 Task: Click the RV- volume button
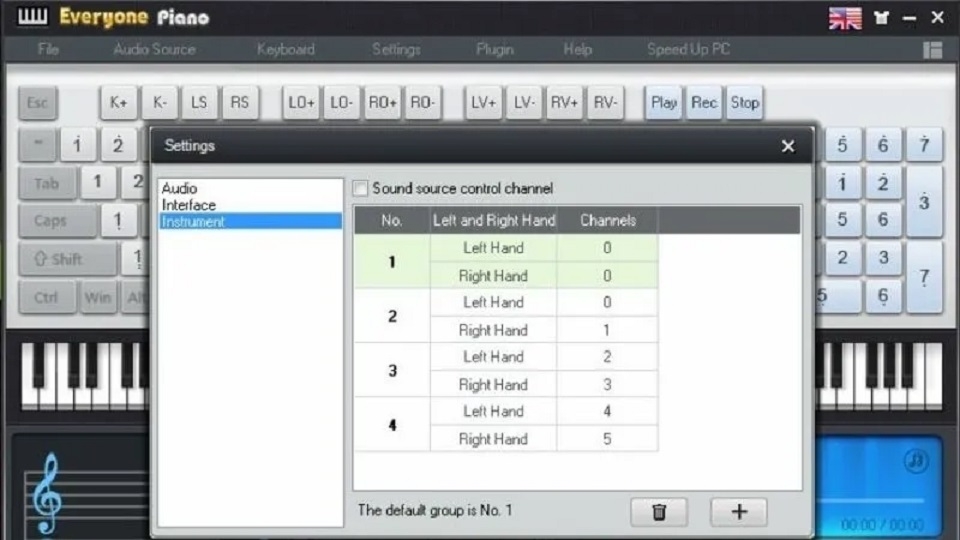tap(605, 102)
